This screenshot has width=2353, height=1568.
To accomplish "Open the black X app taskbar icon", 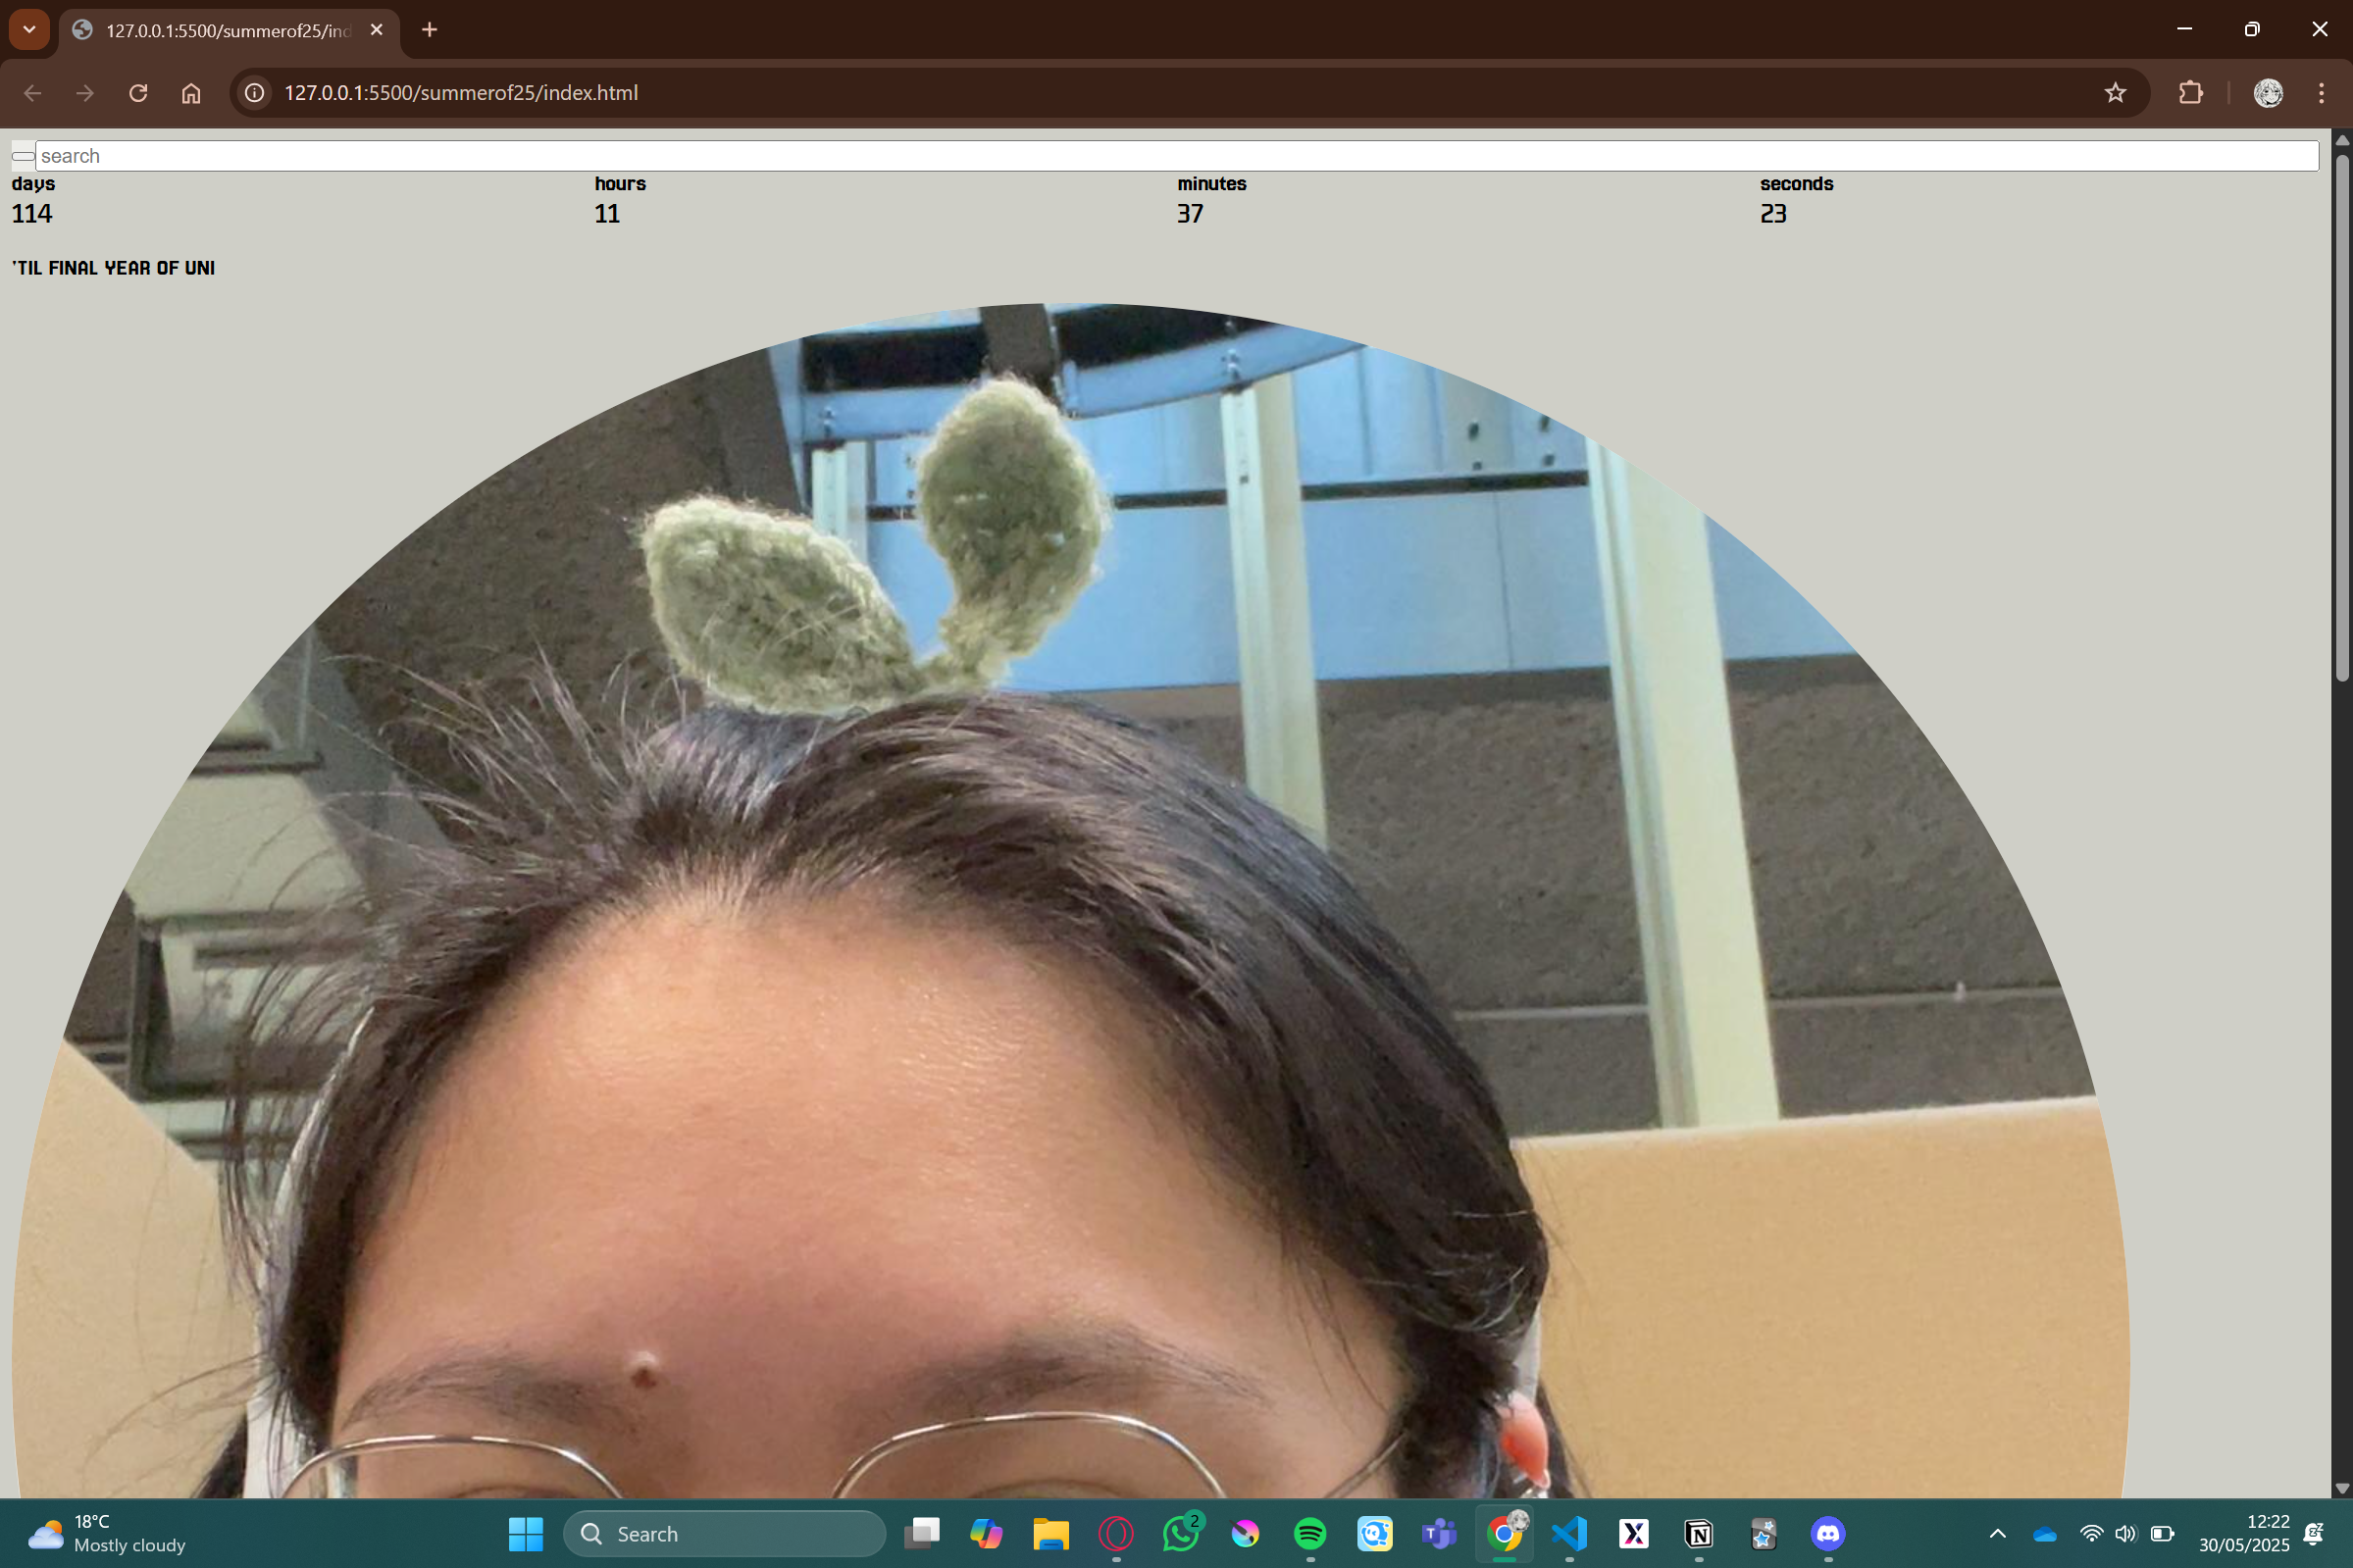I will pyautogui.click(x=1634, y=1533).
